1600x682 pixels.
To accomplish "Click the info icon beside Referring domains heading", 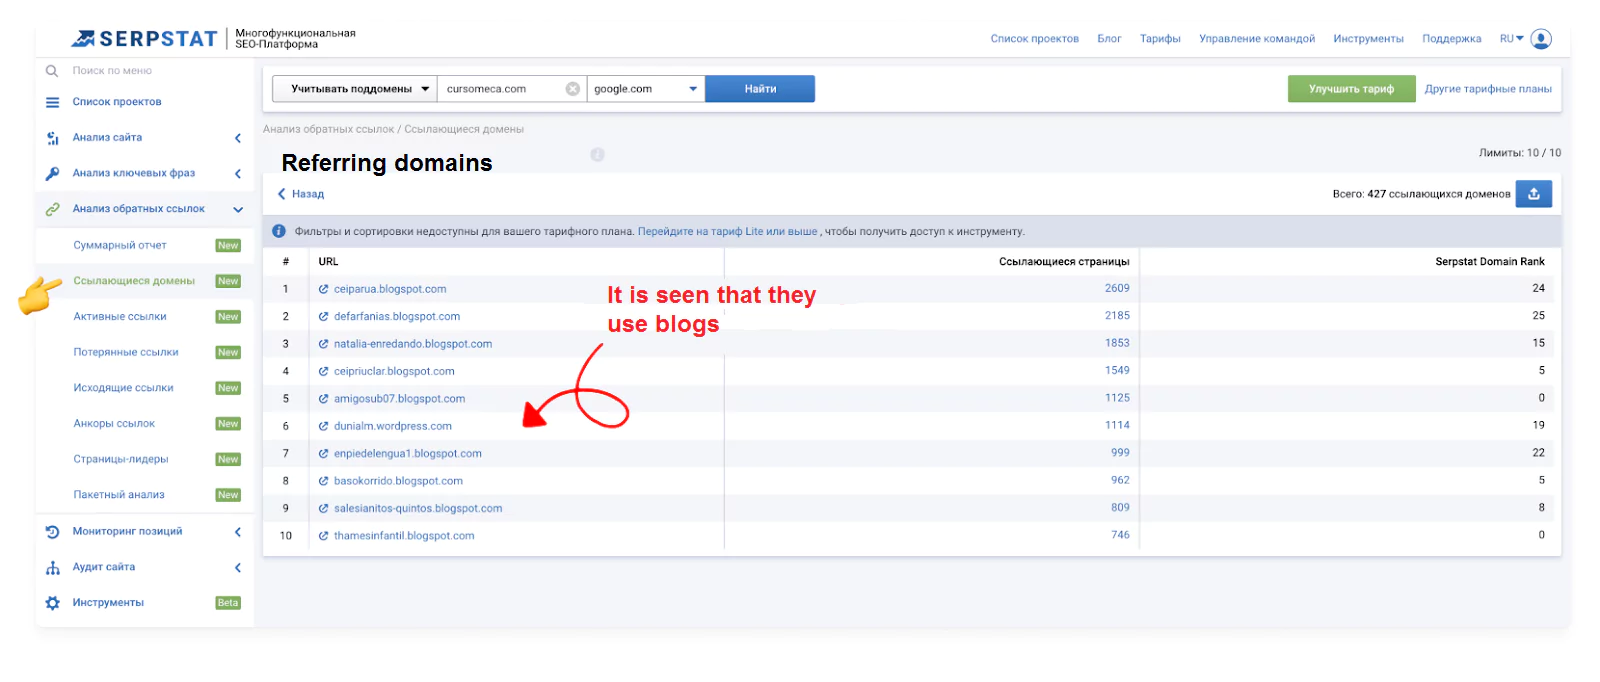I will coord(597,155).
